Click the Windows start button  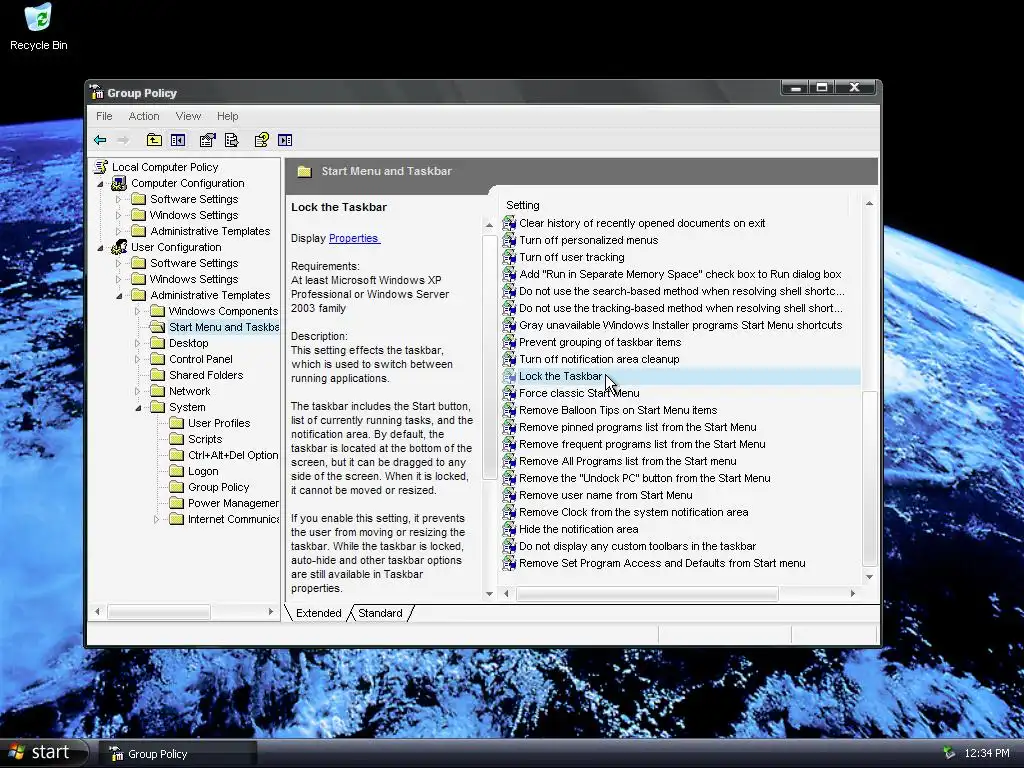43,753
